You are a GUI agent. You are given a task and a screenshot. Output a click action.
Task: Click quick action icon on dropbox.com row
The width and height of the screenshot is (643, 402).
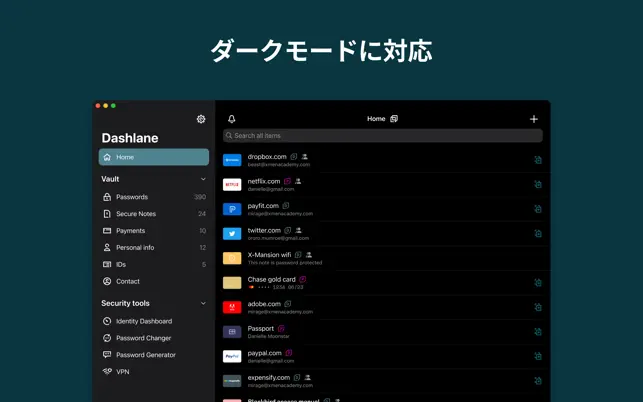(x=538, y=160)
